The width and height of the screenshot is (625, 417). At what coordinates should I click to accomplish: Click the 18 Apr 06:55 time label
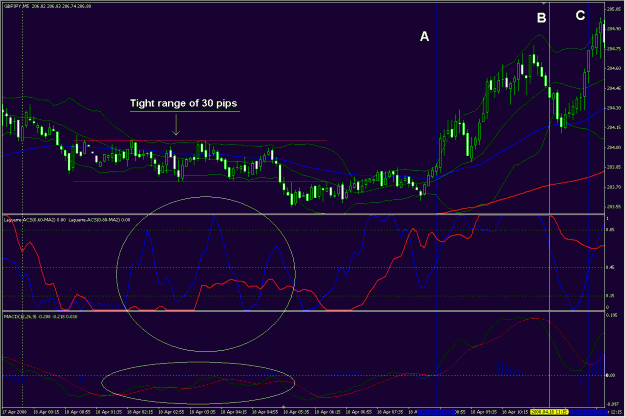[x=360, y=411]
